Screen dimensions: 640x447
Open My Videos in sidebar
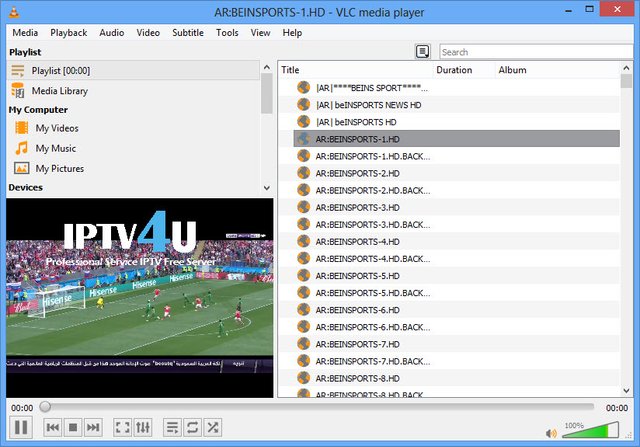point(57,128)
